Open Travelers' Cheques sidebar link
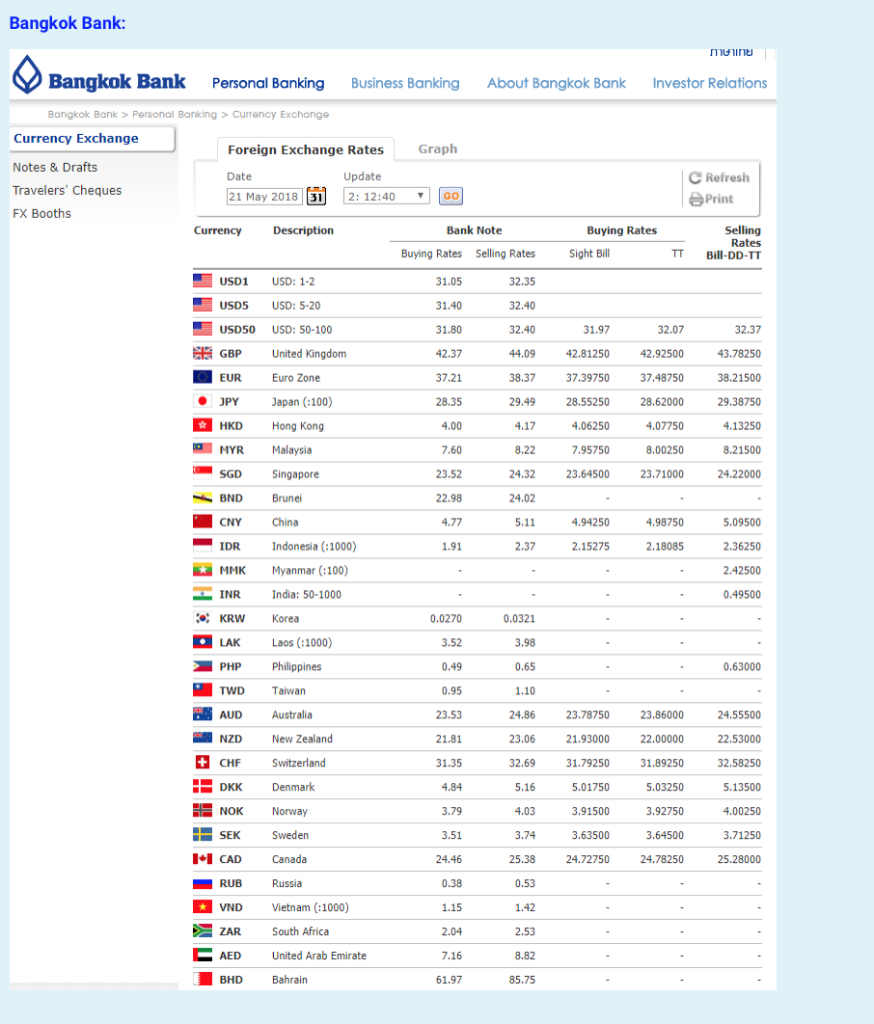This screenshot has height=1024, width=874. click(x=67, y=190)
